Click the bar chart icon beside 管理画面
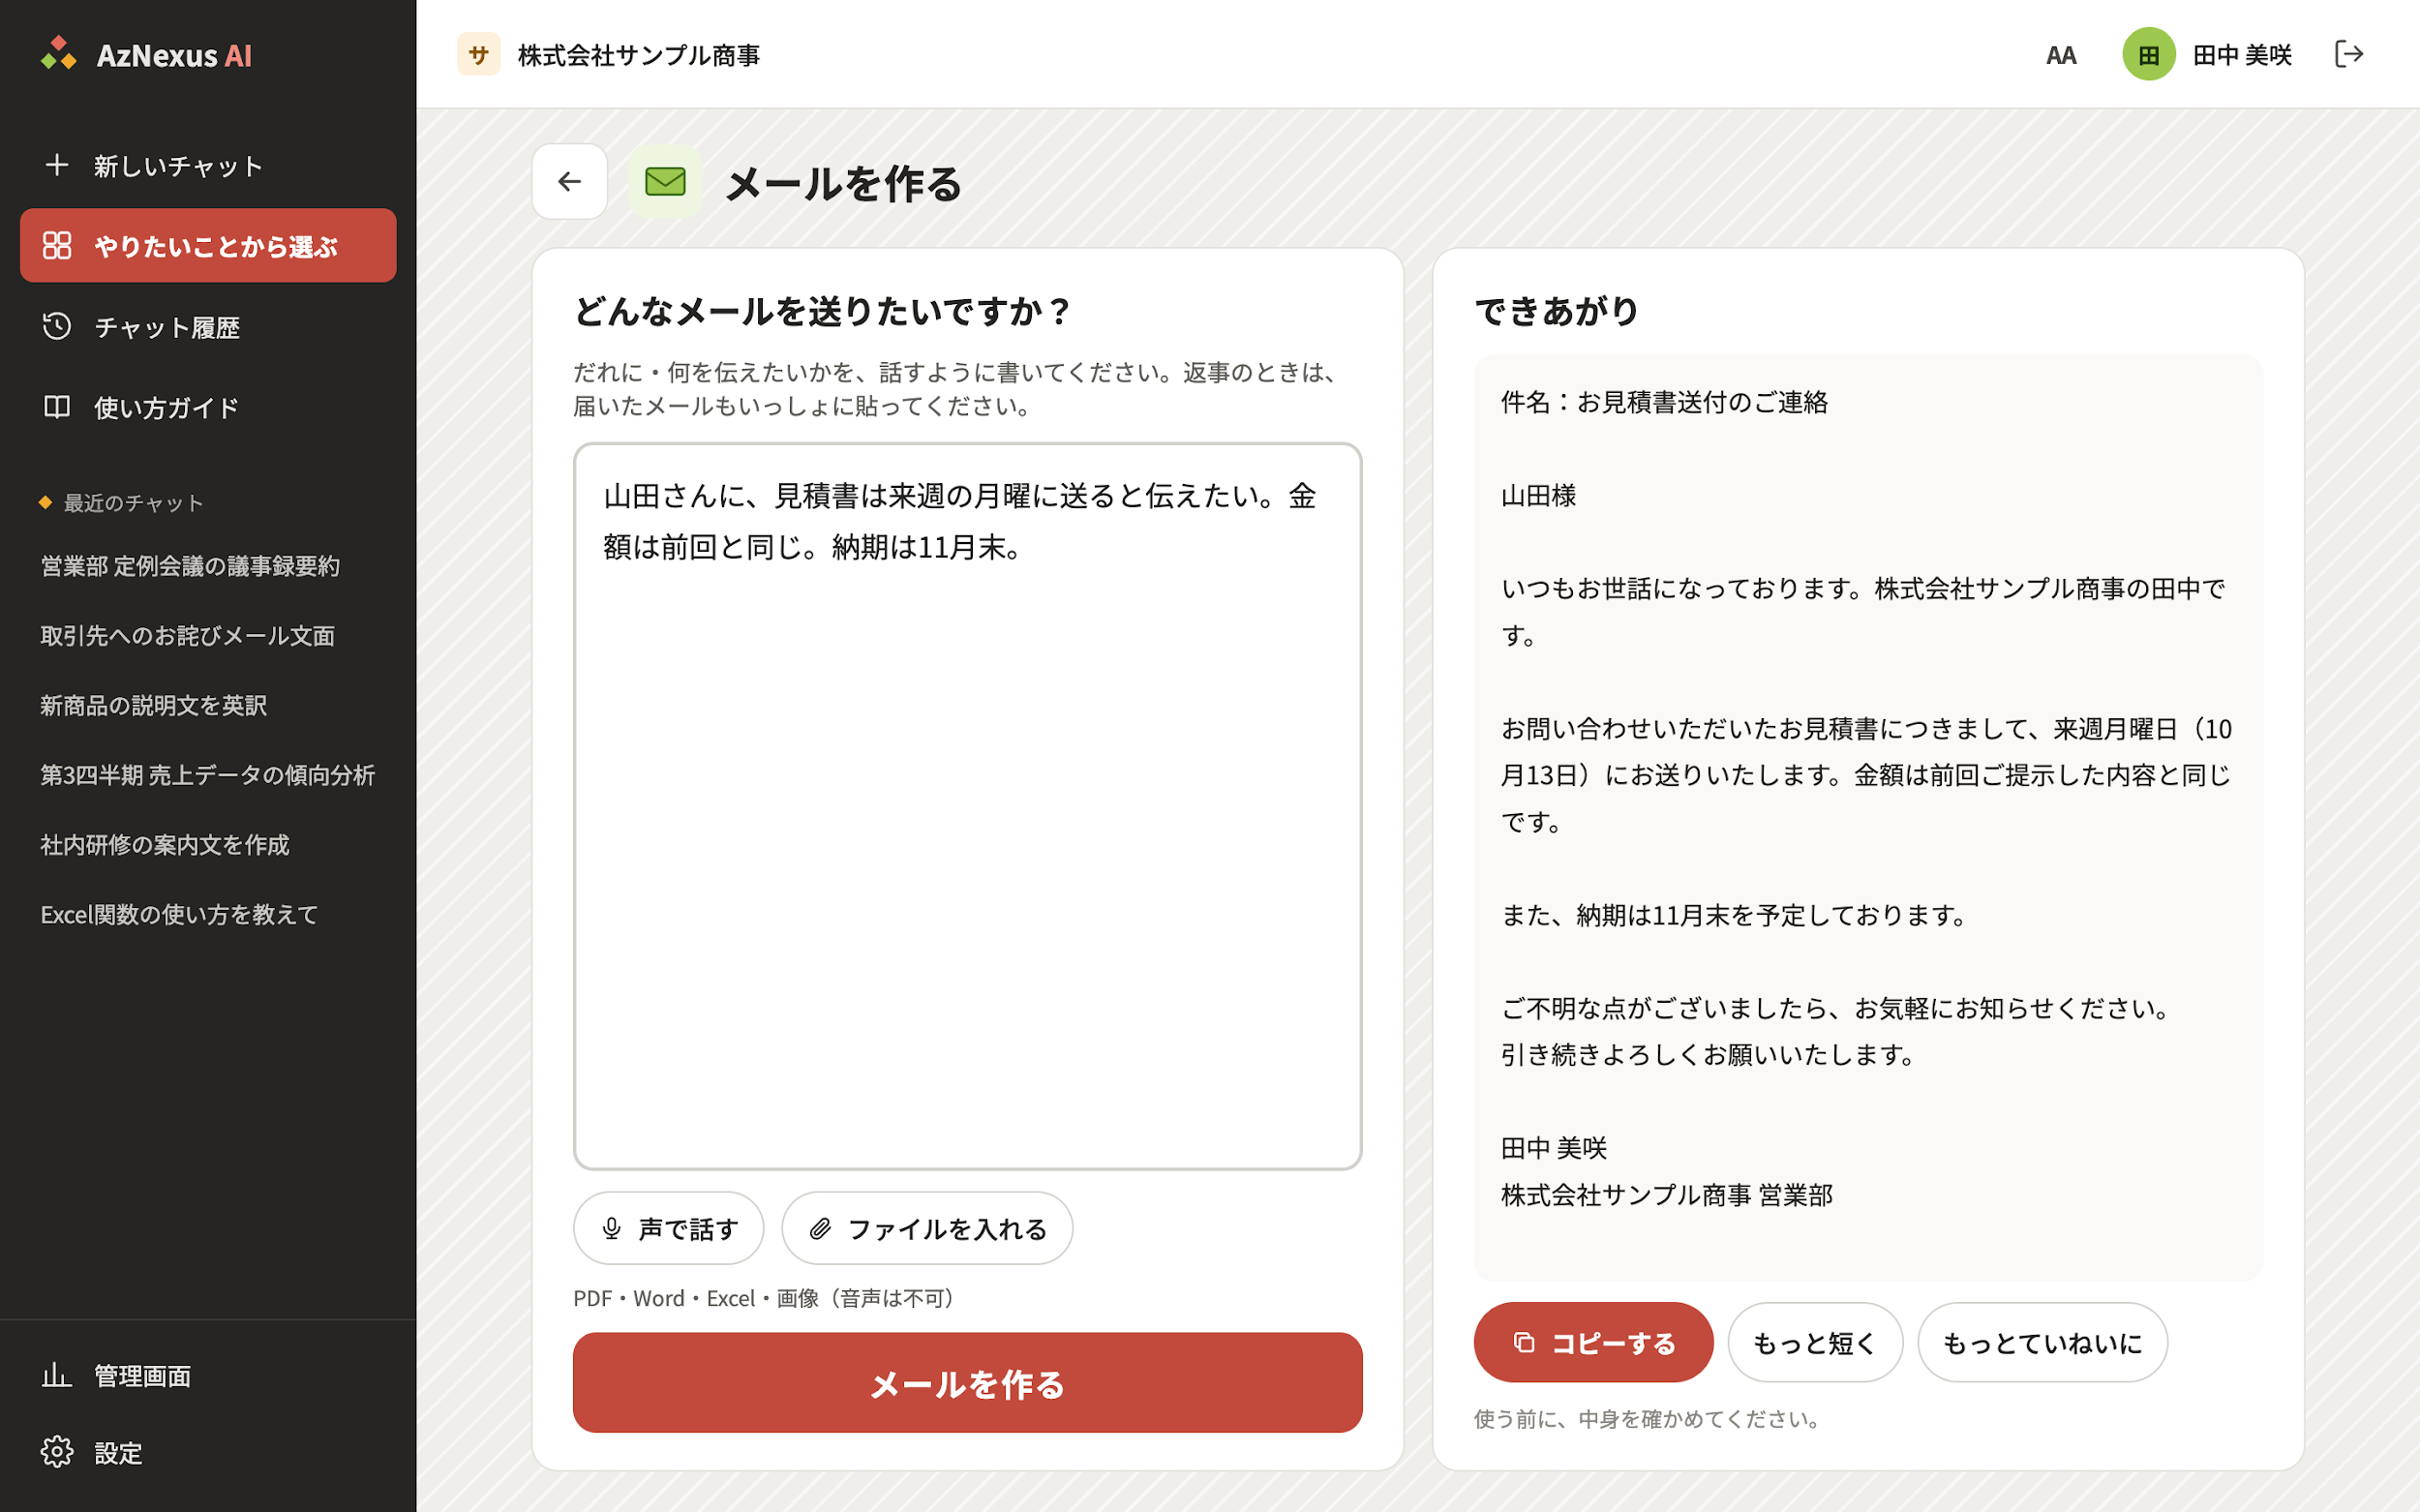 click(x=57, y=1375)
